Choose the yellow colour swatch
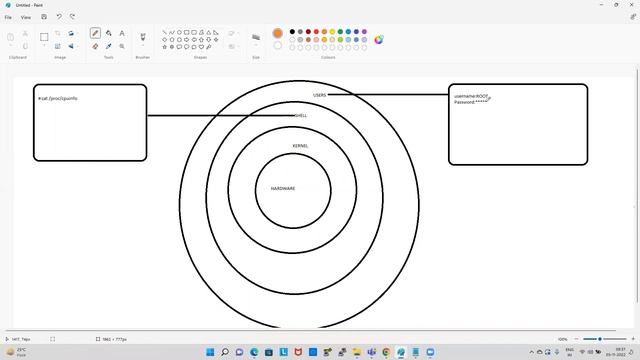Screen dimensions: 640x360 click(x=332, y=31)
